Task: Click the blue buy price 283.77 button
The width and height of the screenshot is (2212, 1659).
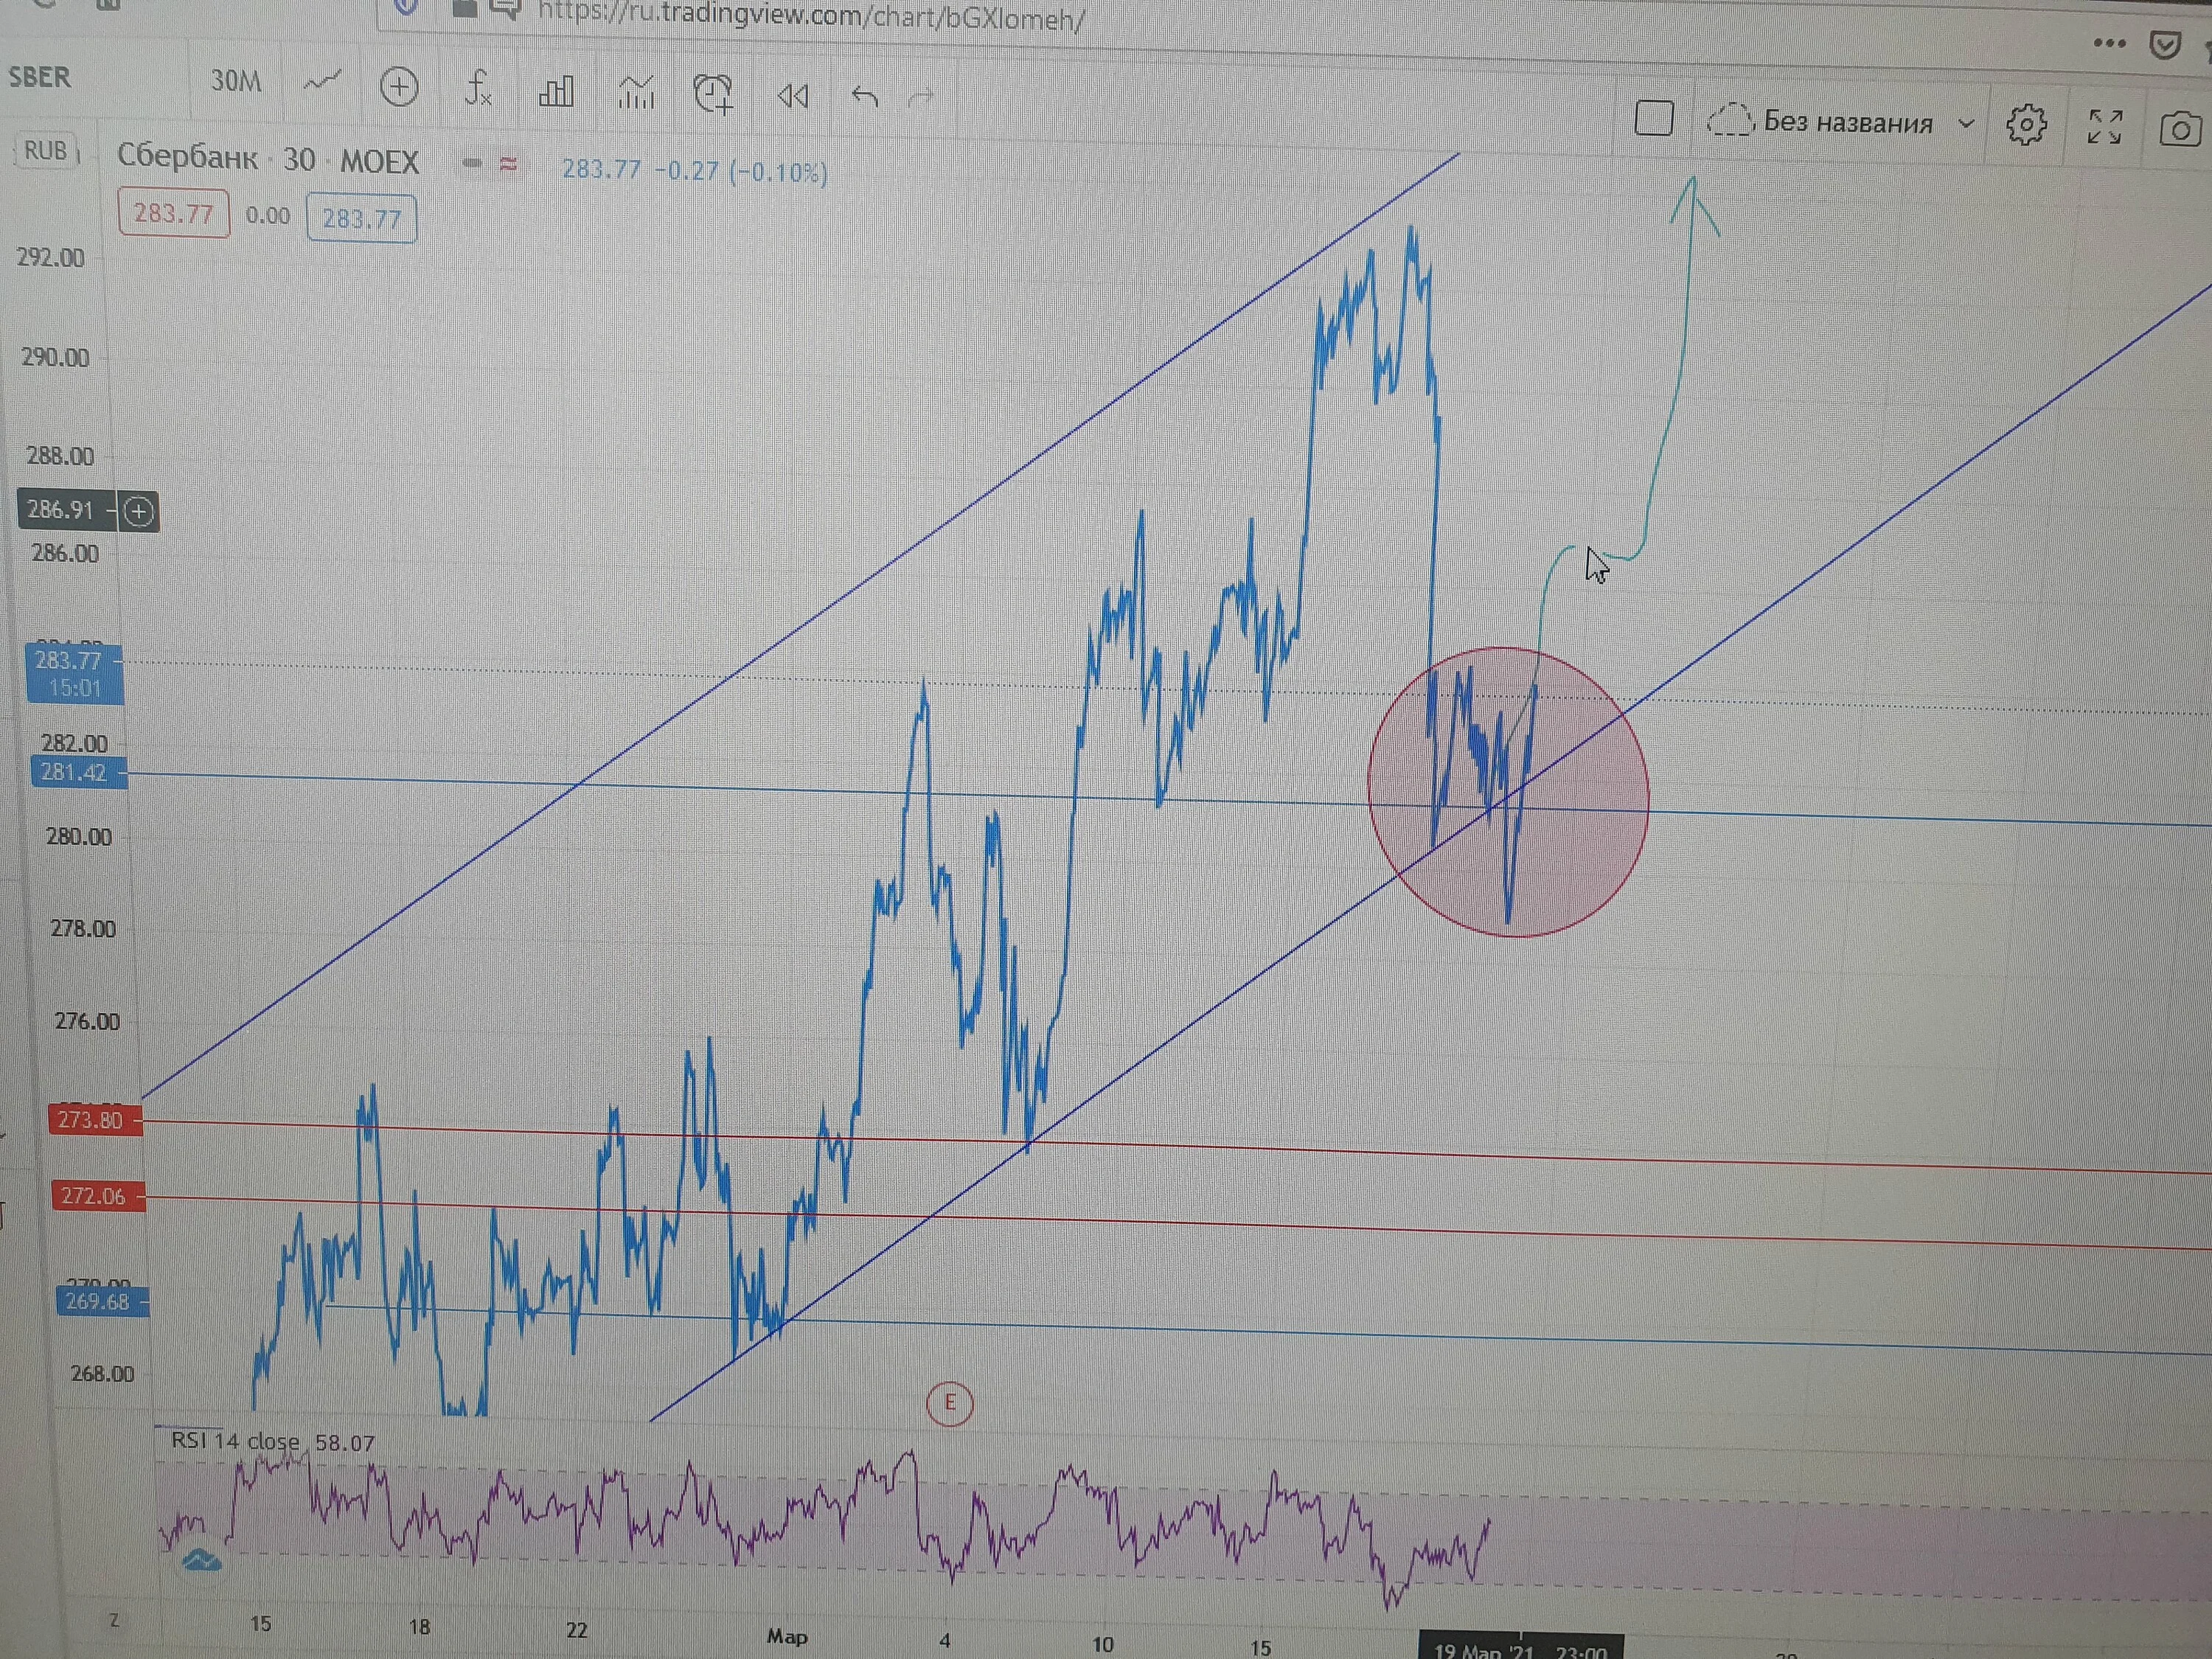Action: tap(362, 219)
